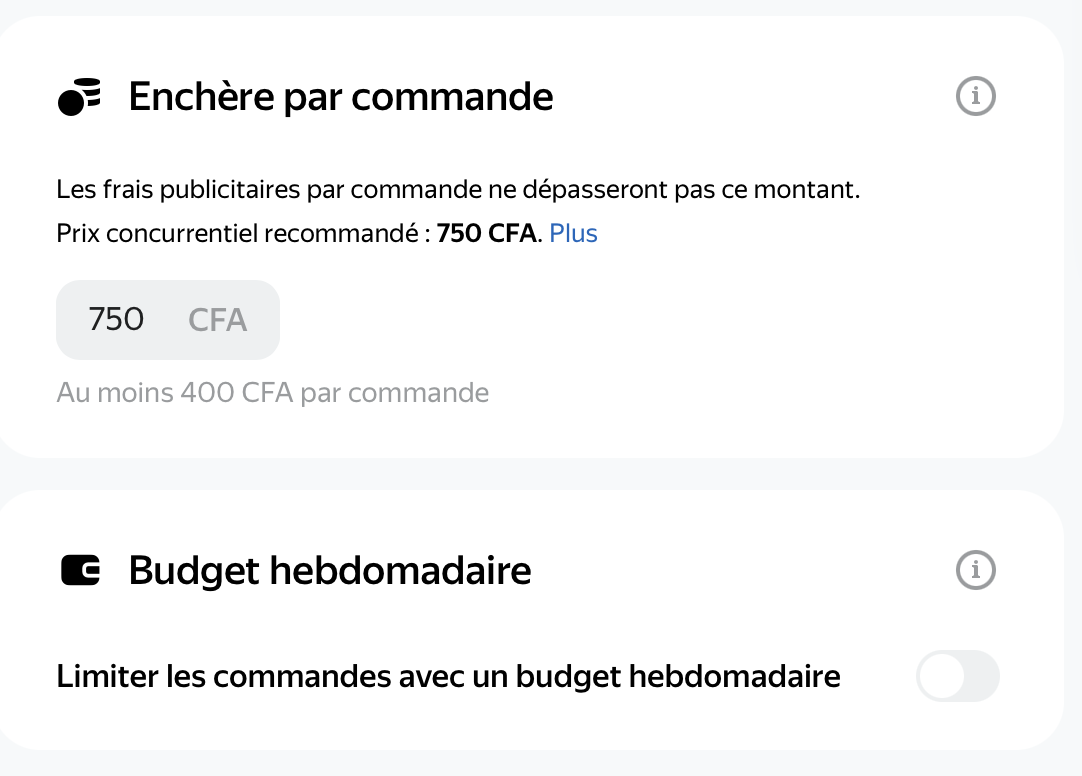
Task: Click empty area of the Enchère card
Action: tap(690, 324)
